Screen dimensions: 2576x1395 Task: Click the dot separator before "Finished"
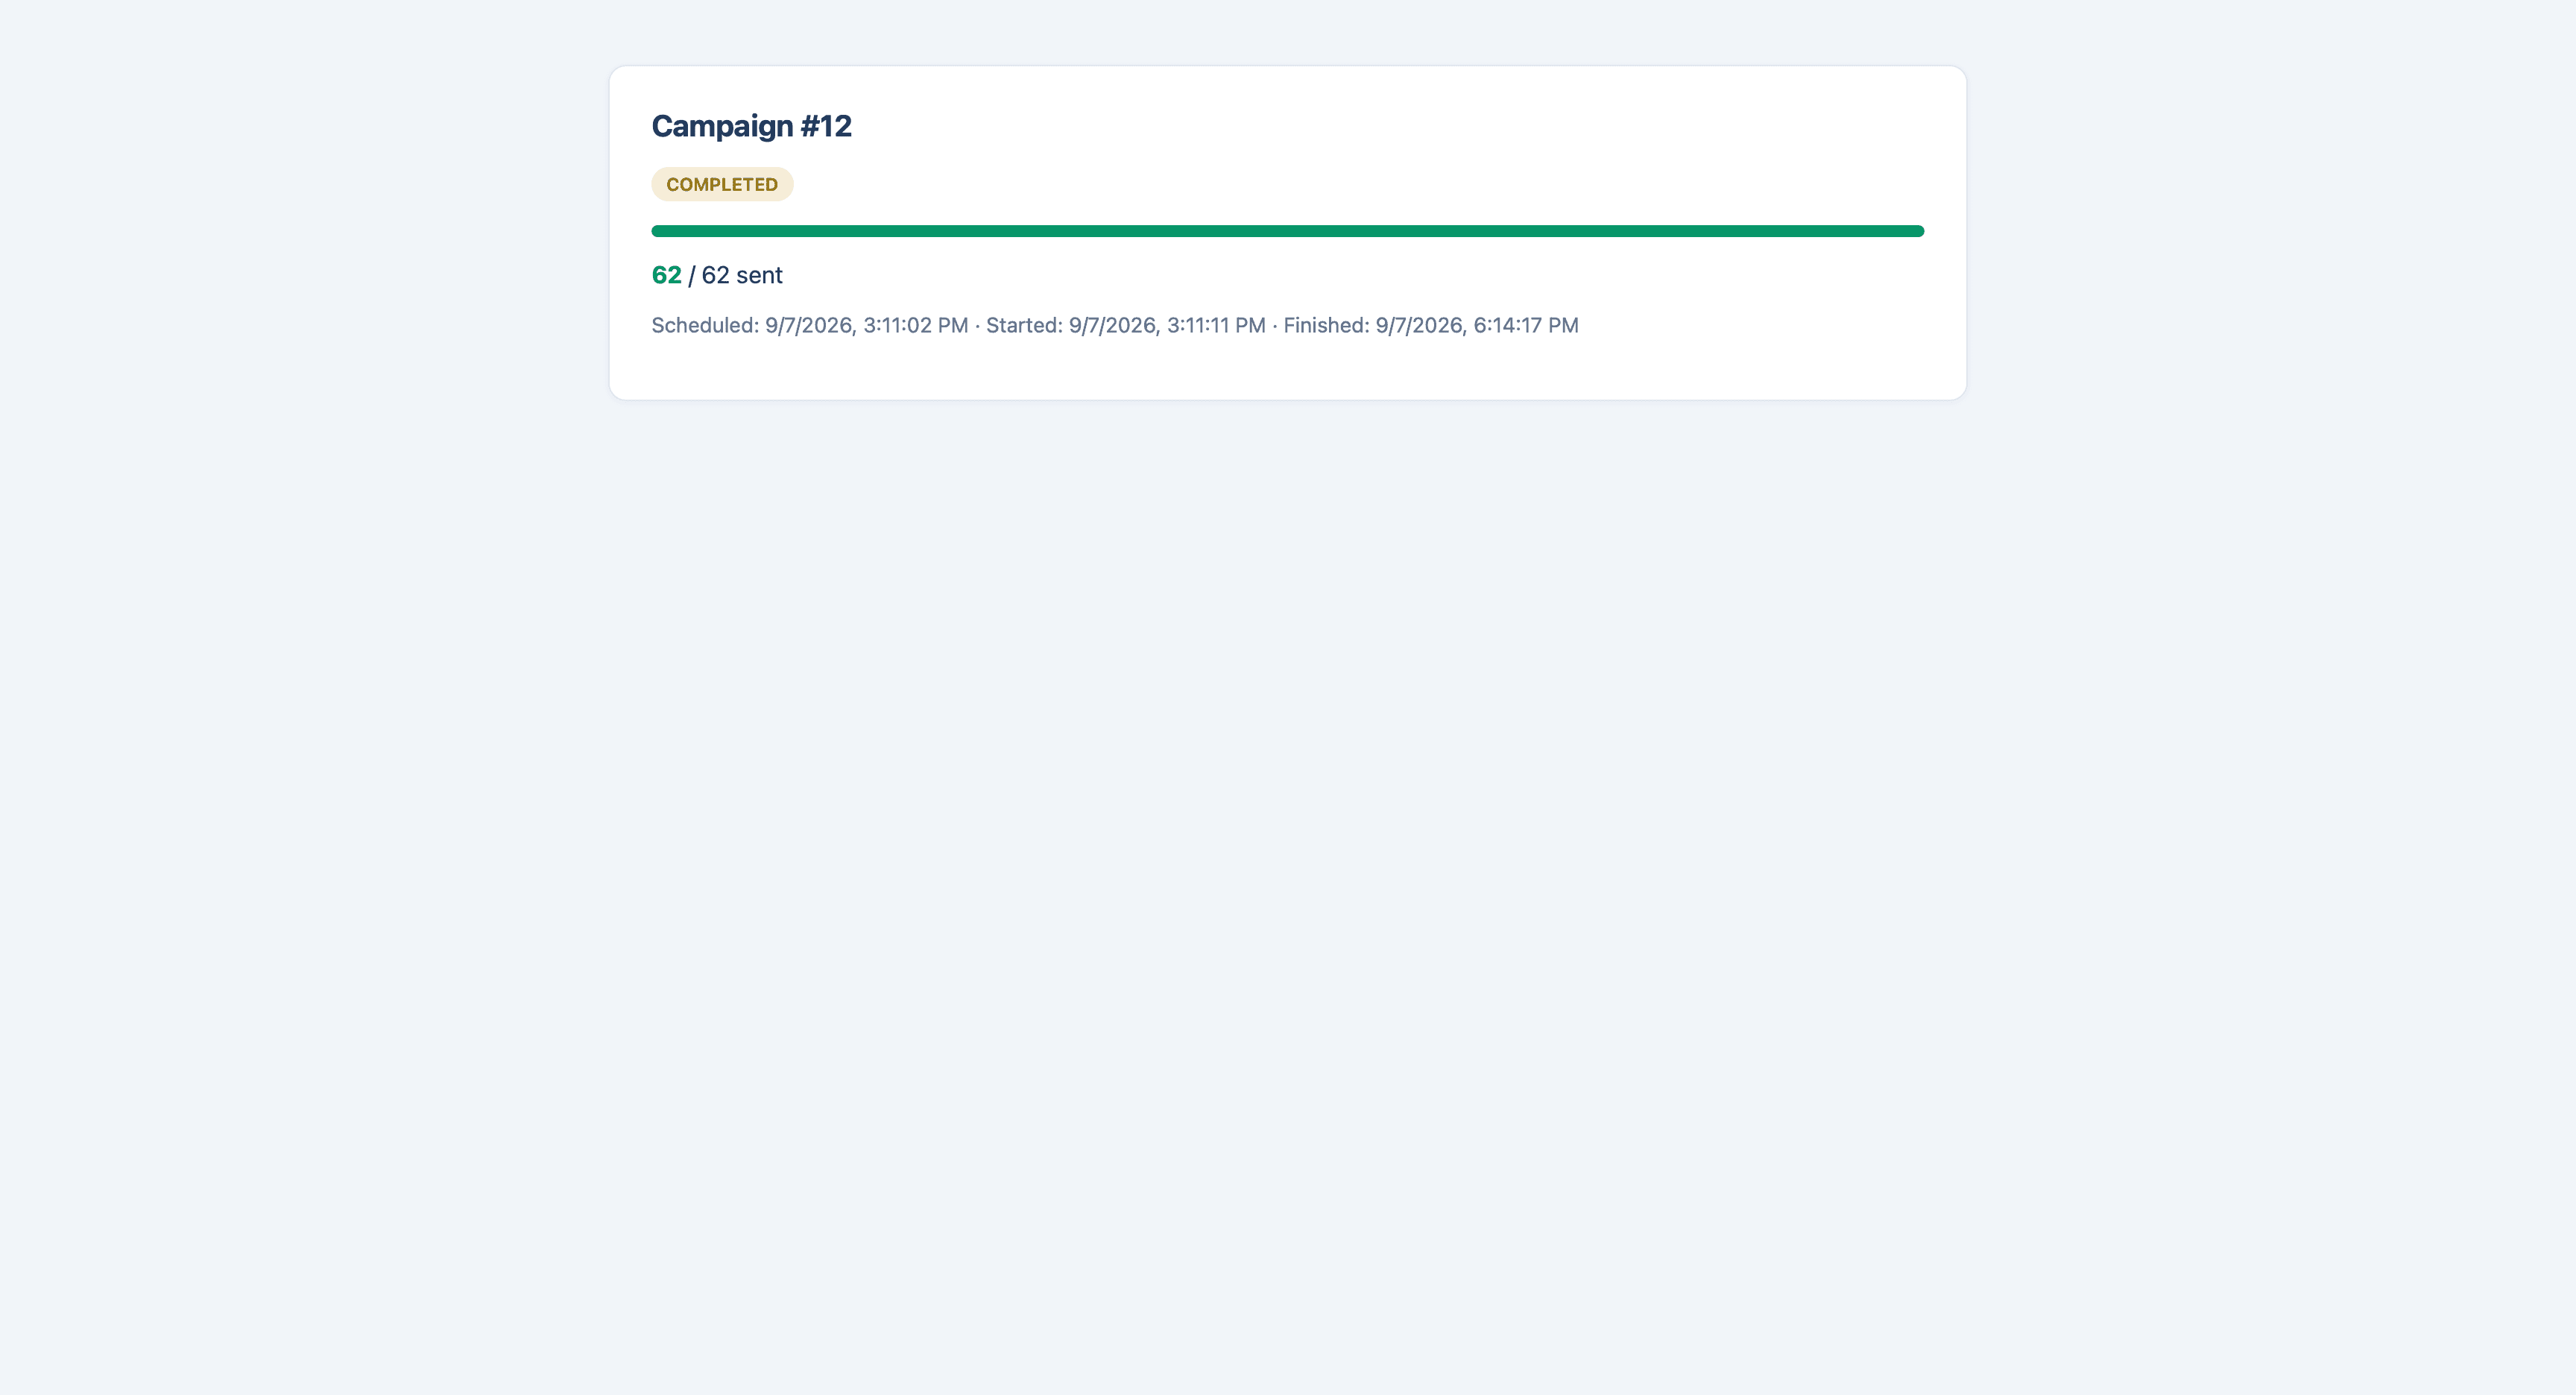coord(1275,326)
